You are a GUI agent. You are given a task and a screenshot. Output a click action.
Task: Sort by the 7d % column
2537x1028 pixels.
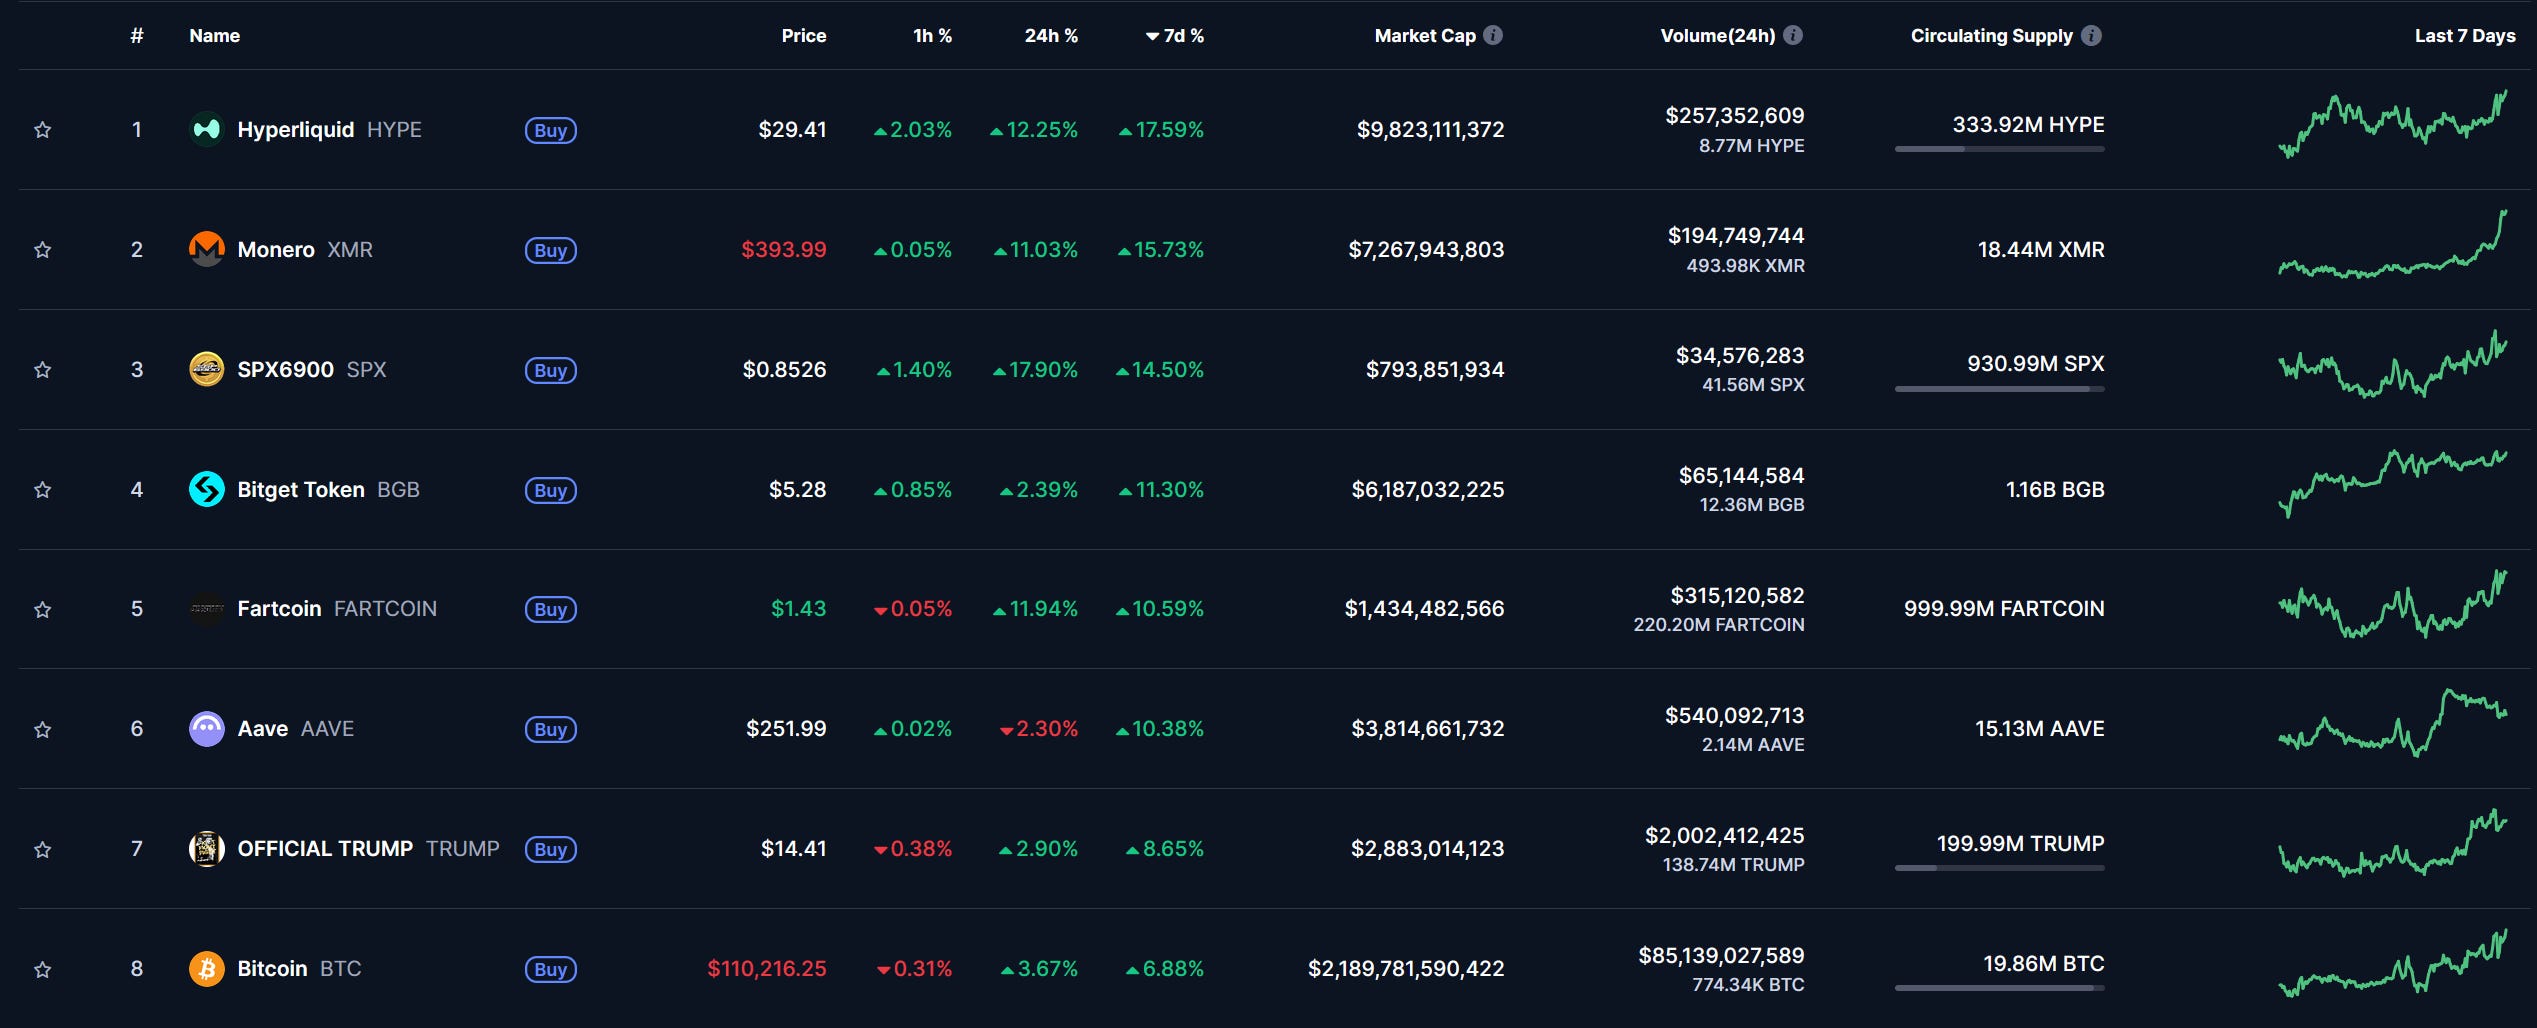[1175, 36]
